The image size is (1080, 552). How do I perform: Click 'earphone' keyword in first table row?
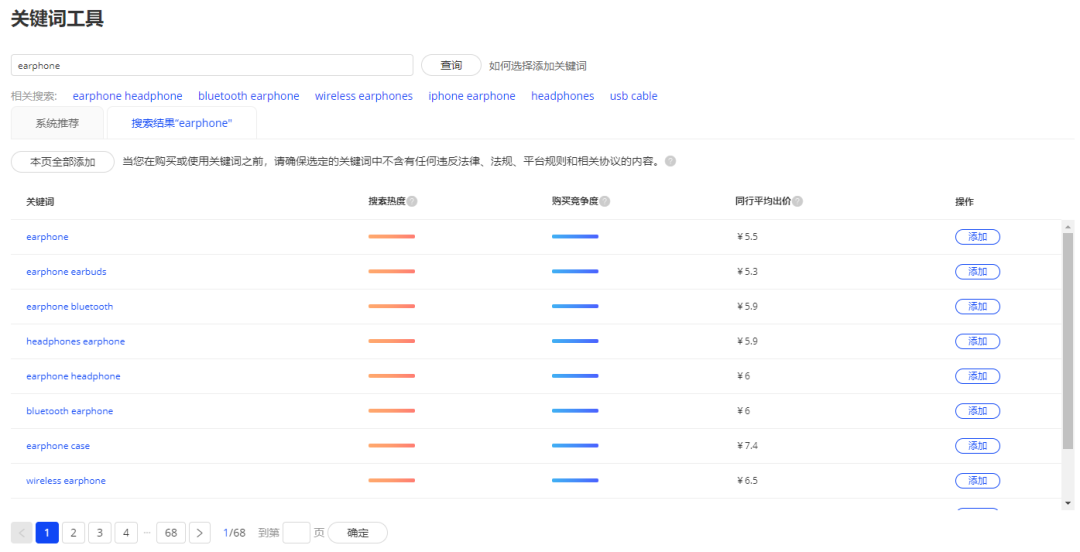pyautogui.click(x=48, y=237)
